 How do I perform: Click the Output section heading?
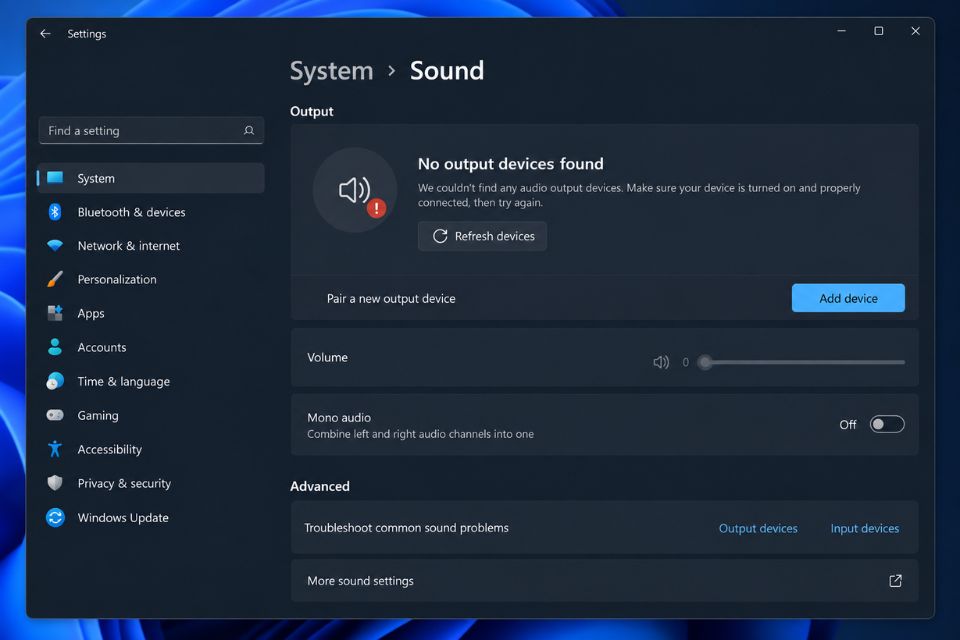(312, 111)
